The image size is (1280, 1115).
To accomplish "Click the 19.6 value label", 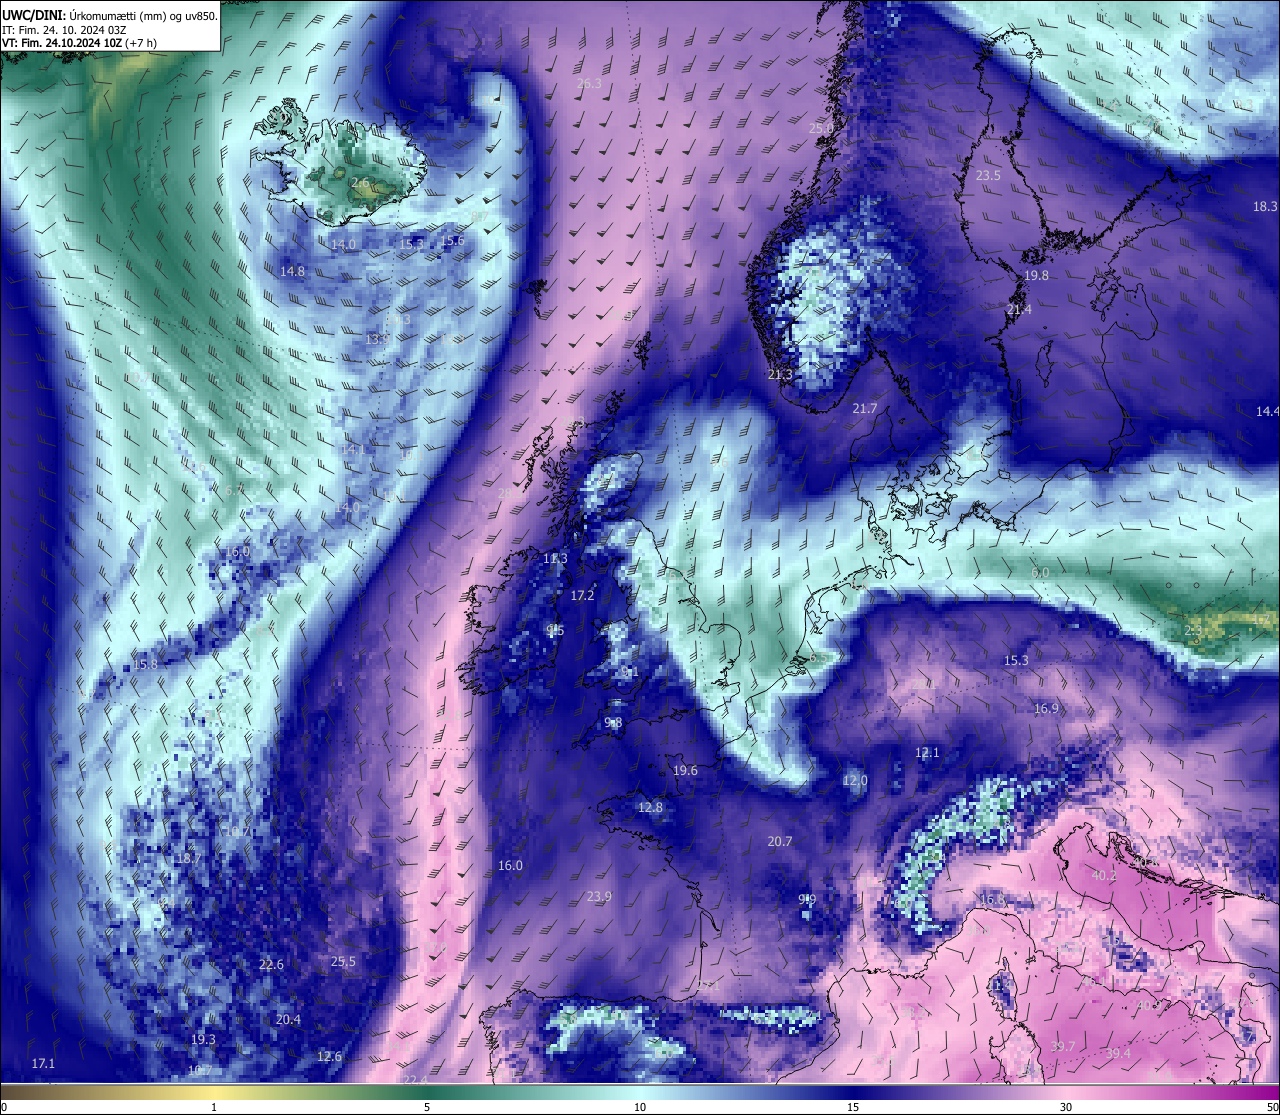I will pyautogui.click(x=685, y=771).
